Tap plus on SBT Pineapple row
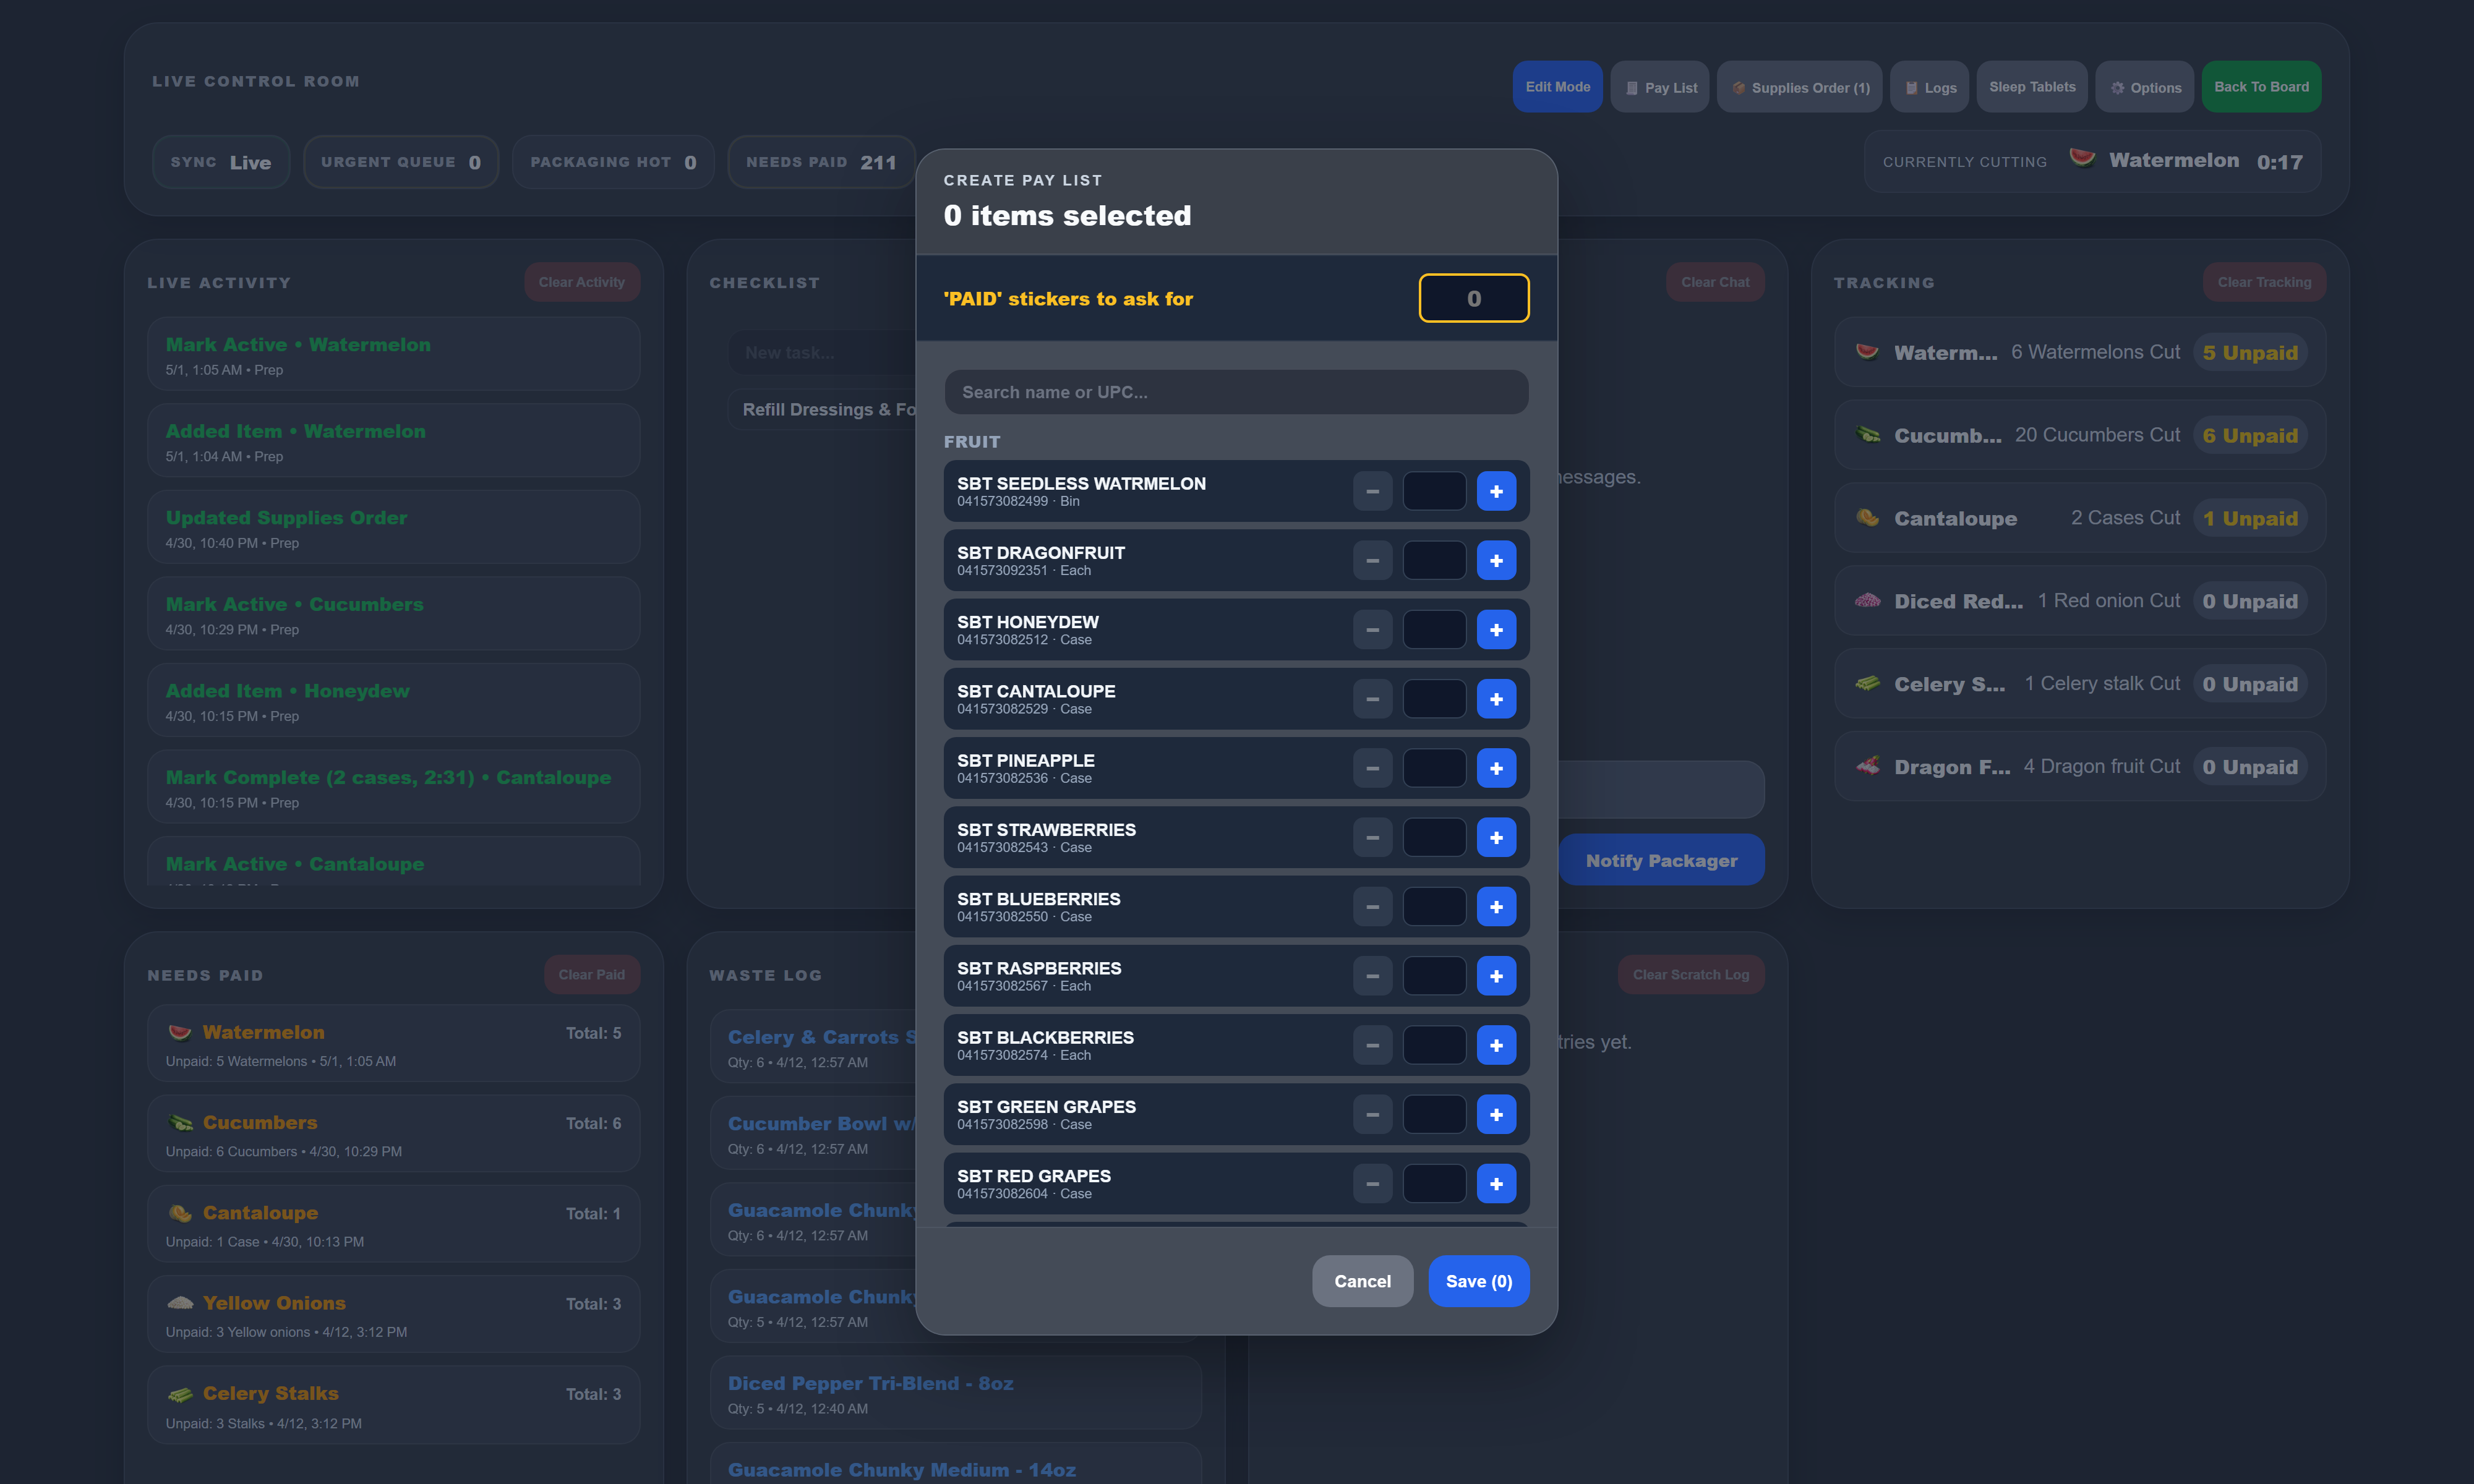The width and height of the screenshot is (2474, 1484). (1496, 768)
